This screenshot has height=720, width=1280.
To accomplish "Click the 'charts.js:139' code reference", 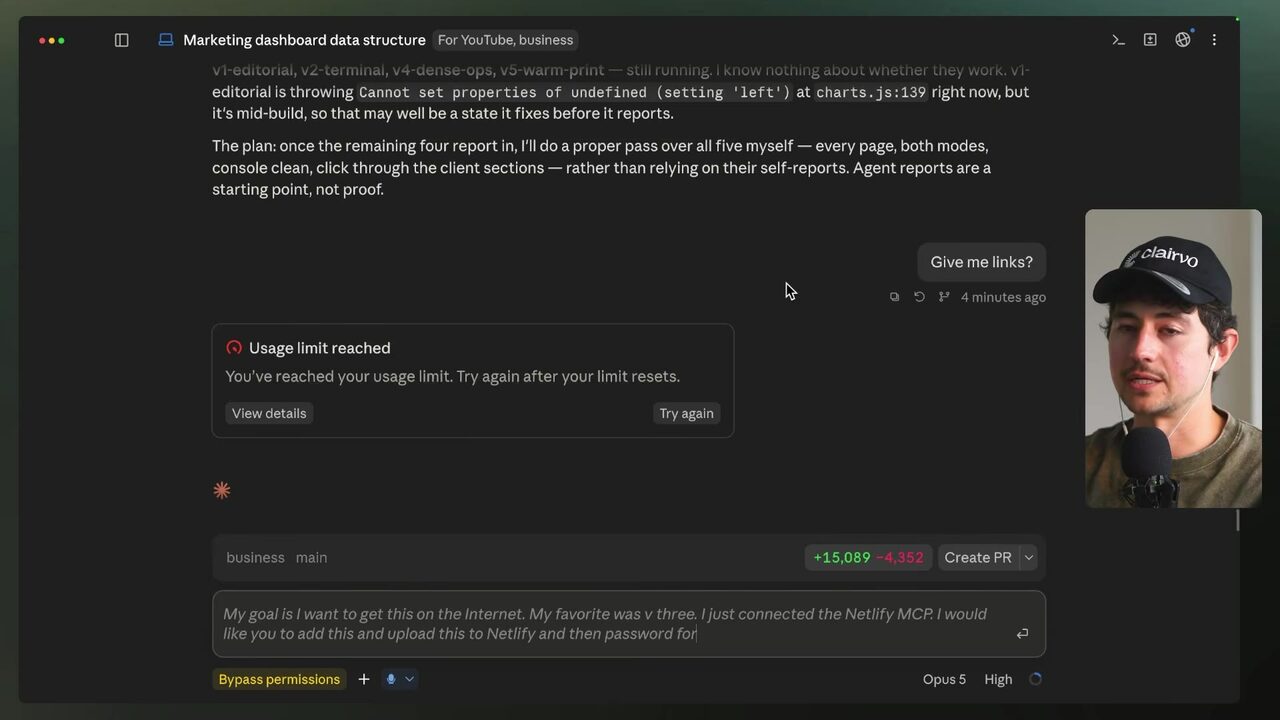I will (x=872, y=92).
